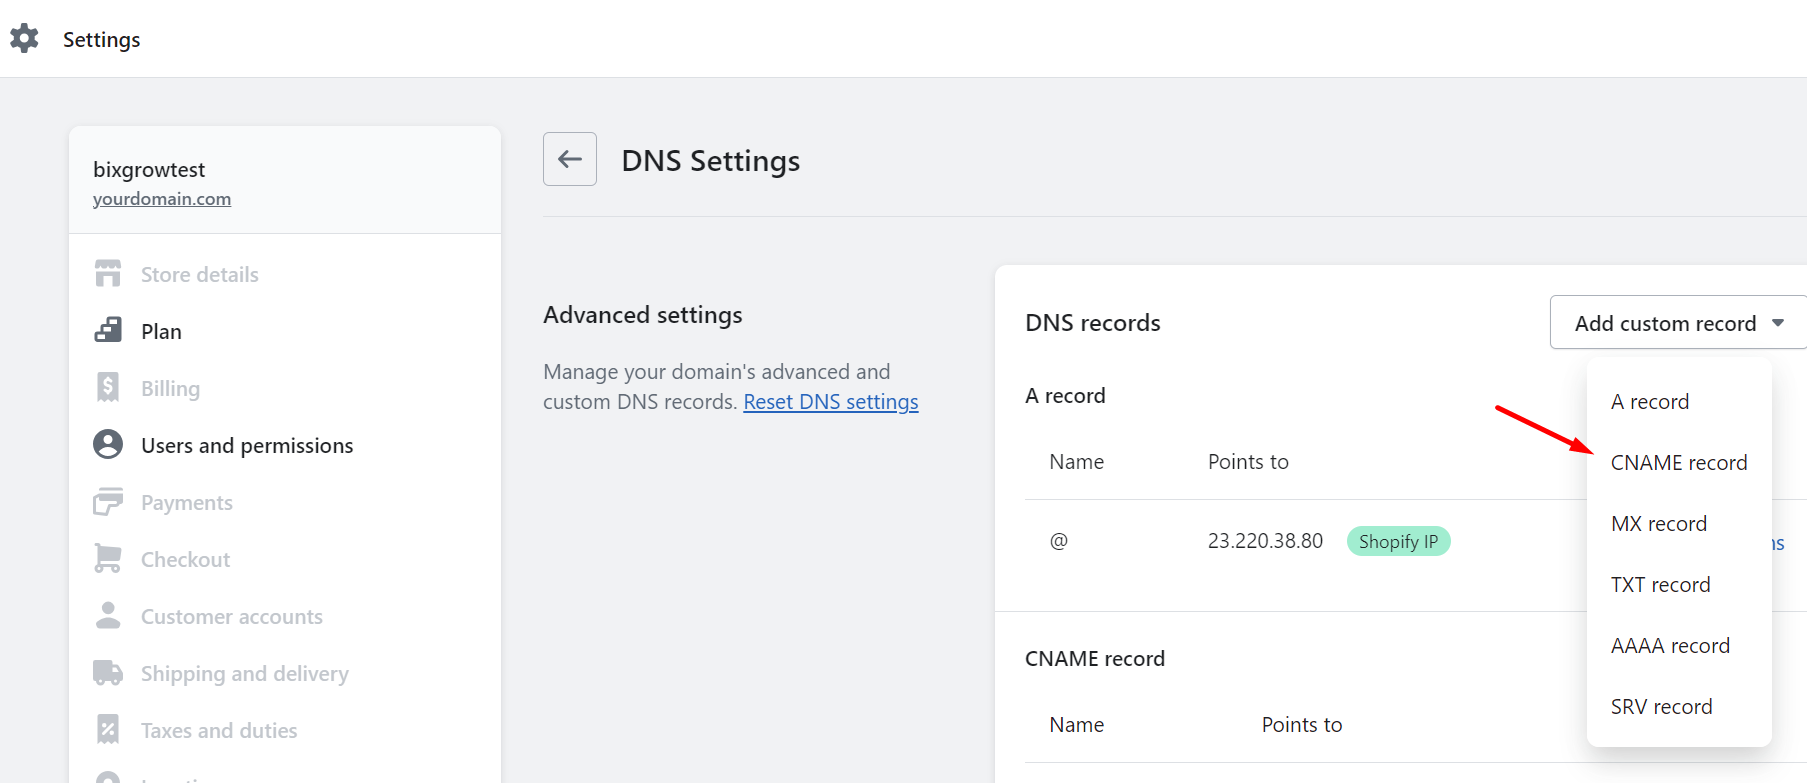Select A record from the dropdown menu

coord(1650,402)
